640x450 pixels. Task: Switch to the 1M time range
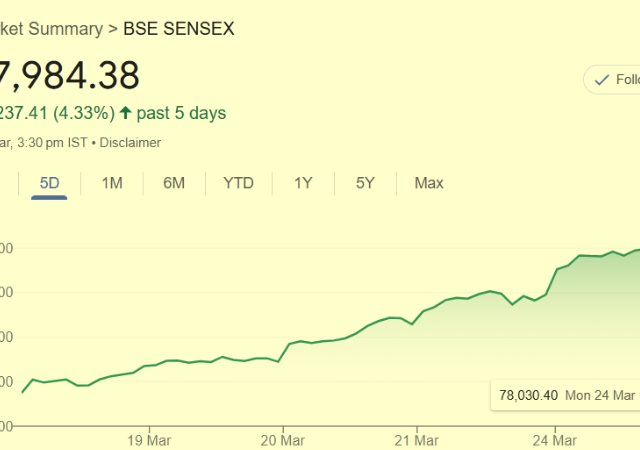tap(112, 183)
